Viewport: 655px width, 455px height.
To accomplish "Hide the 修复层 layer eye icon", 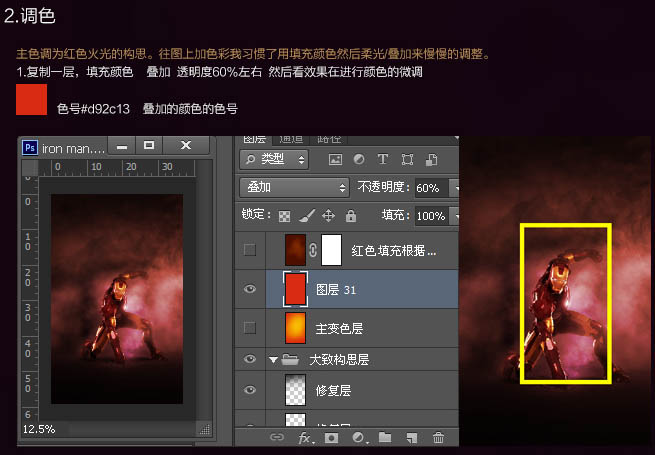I will [x=250, y=390].
